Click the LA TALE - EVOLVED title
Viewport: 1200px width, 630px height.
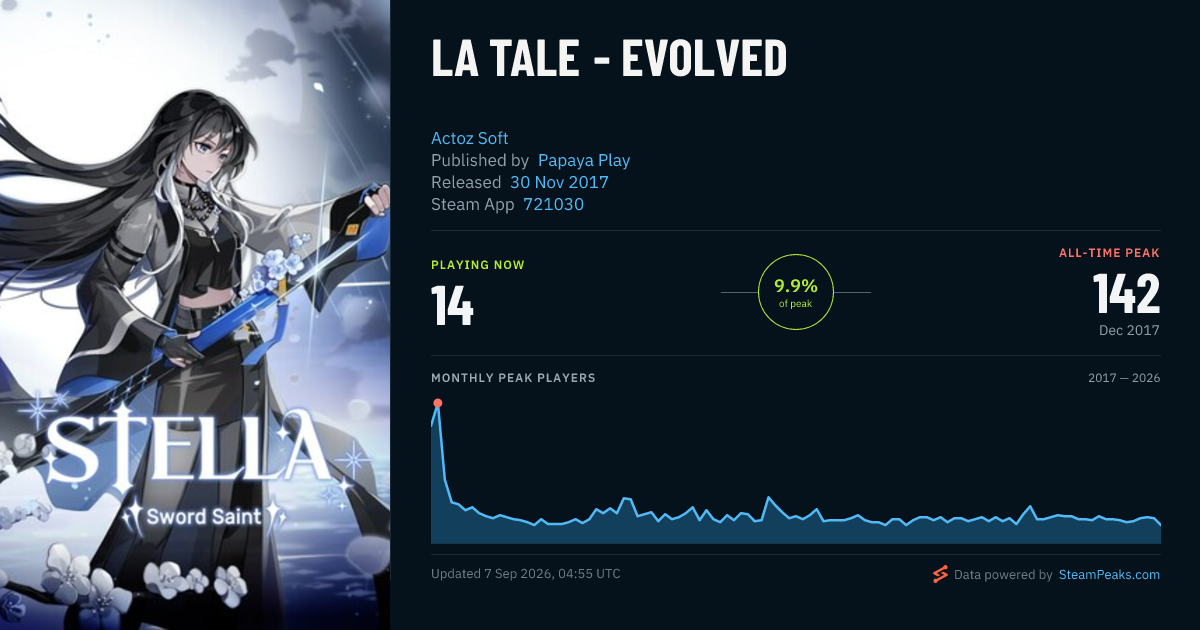tap(609, 60)
